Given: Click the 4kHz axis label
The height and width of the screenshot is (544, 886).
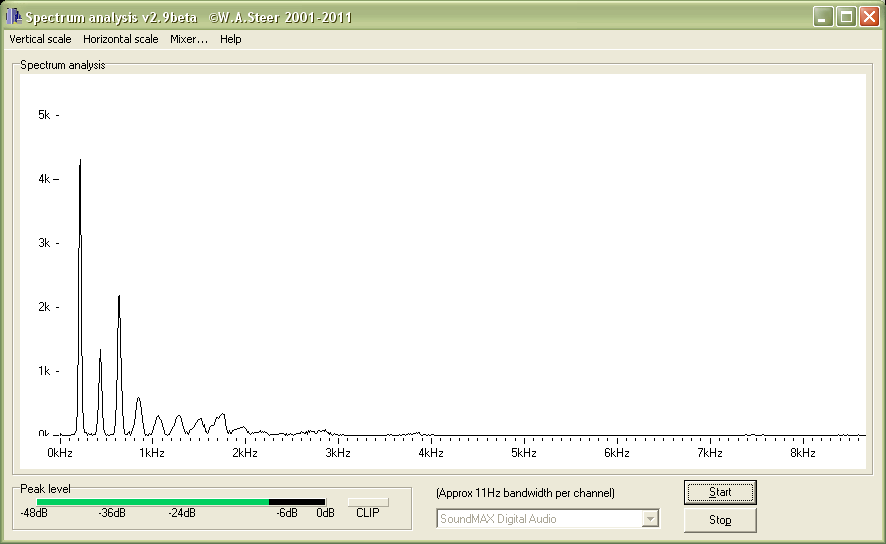Looking at the screenshot, I should [431, 452].
